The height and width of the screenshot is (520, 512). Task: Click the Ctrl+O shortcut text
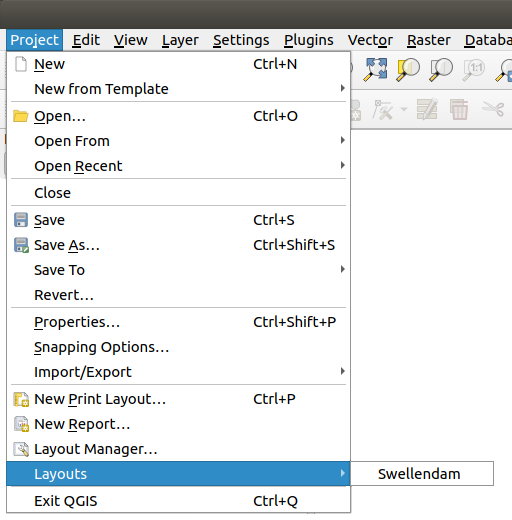coord(275,116)
